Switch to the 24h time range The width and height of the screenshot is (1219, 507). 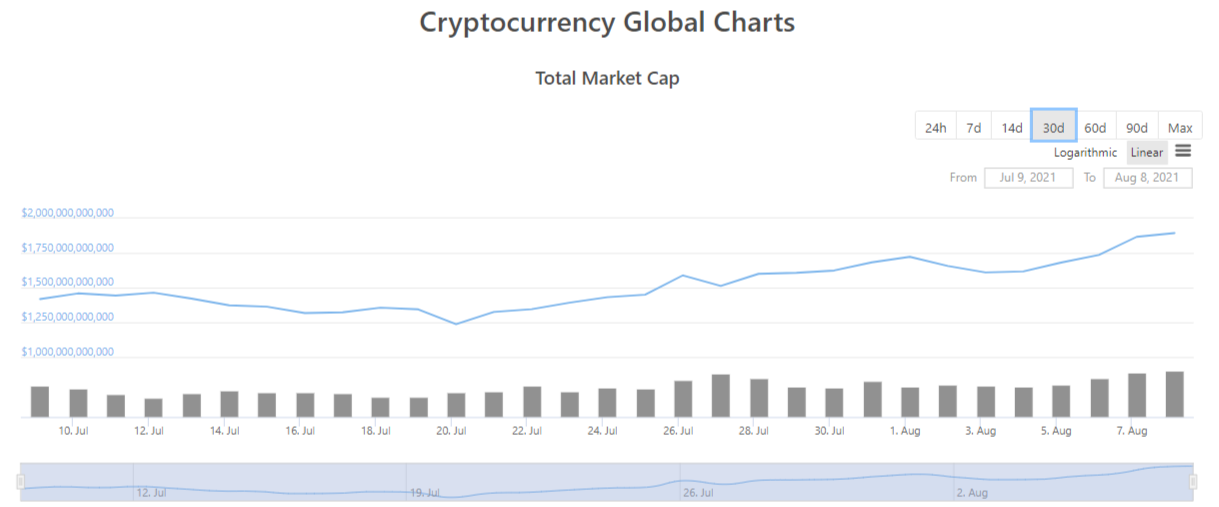[x=935, y=127]
